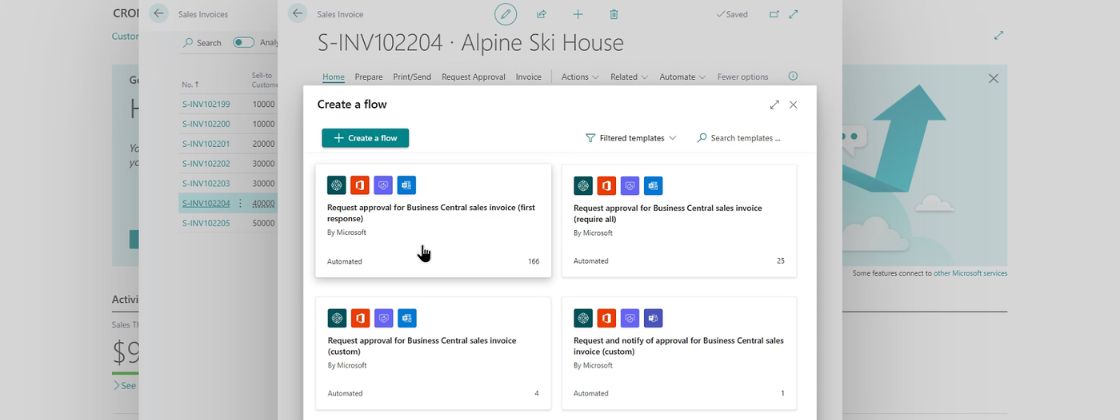Viewport: 1120px width, 420px height.
Task: Expand the Sales Invoice page to full width
Action: tap(794, 14)
